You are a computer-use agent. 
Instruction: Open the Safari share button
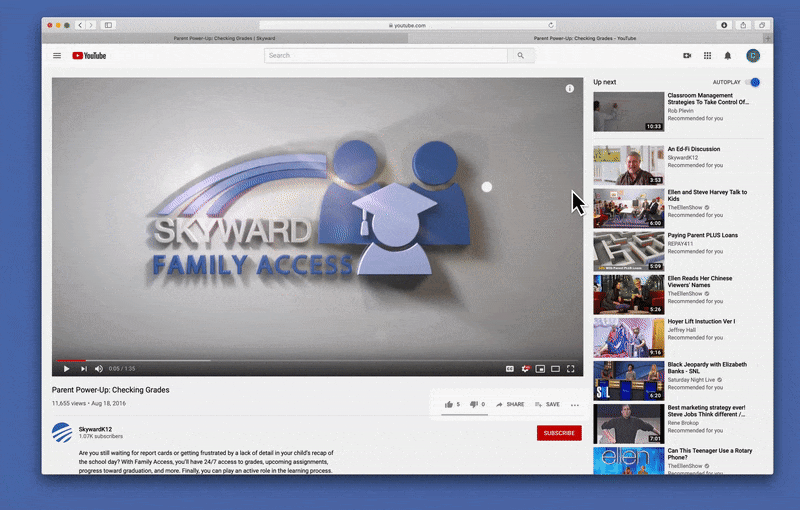[743, 25]
